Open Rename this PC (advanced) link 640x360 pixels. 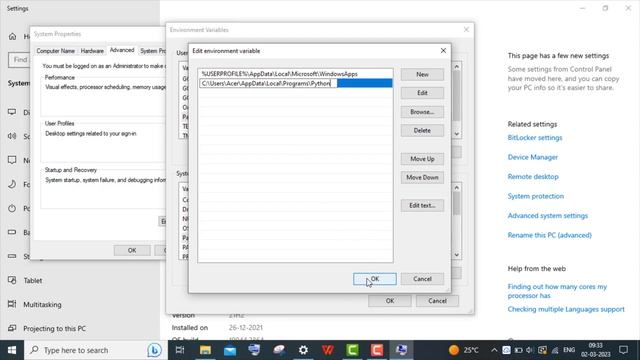(x=549, y=235)
